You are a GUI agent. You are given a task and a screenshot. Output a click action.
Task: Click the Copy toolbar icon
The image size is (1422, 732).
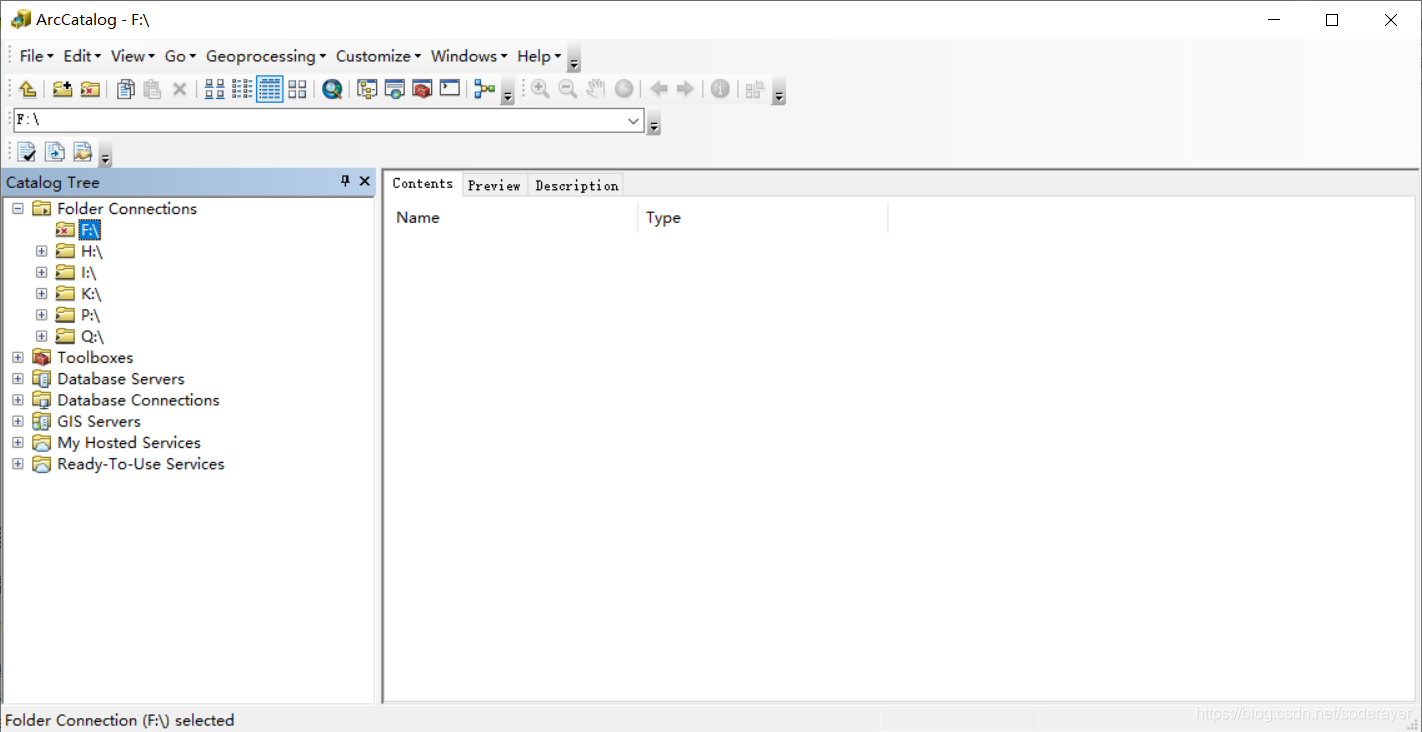click(x=125, y=89)
